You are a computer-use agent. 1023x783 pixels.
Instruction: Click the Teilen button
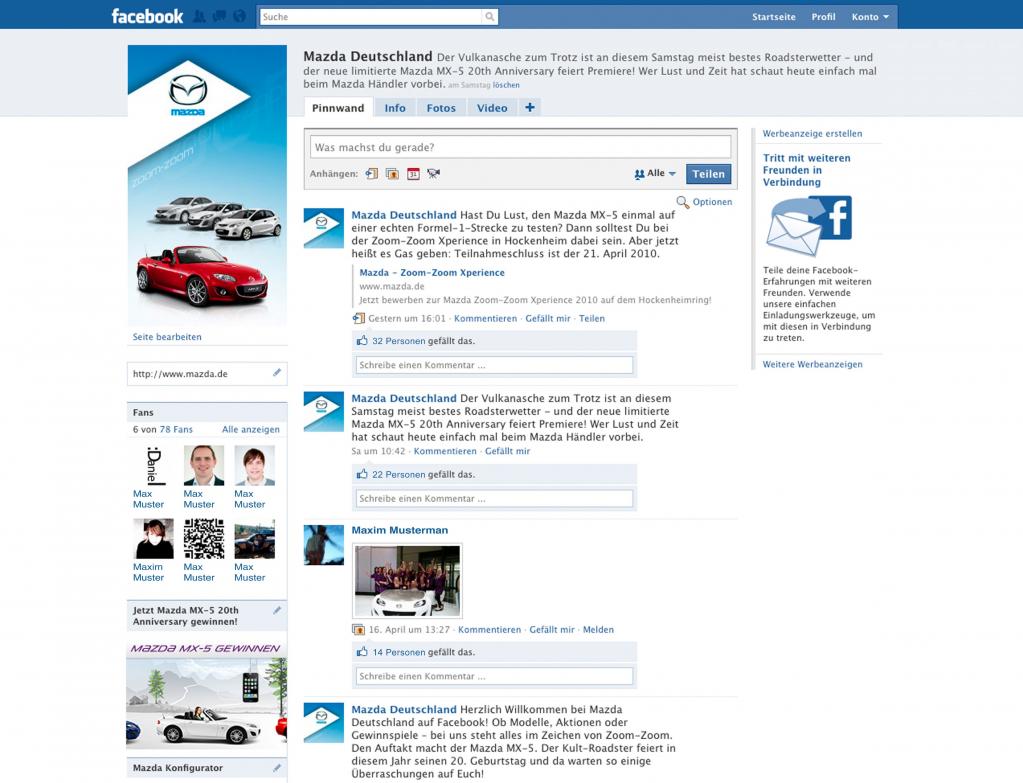click(709, 174)
